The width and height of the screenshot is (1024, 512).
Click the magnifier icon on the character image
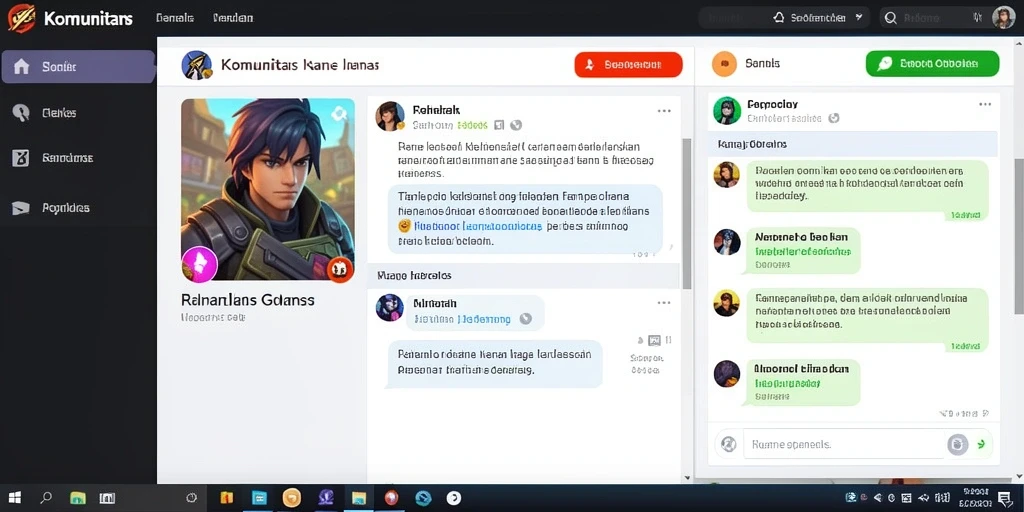[339, 114]
